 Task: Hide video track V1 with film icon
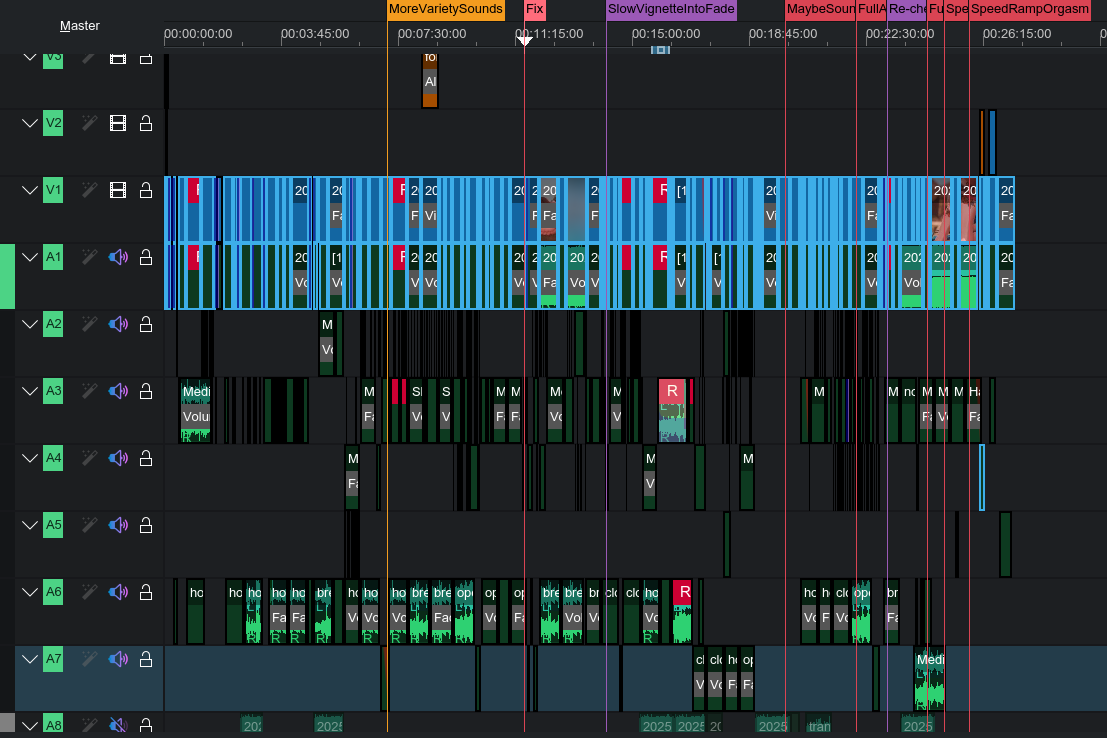(x=118, y=191)
